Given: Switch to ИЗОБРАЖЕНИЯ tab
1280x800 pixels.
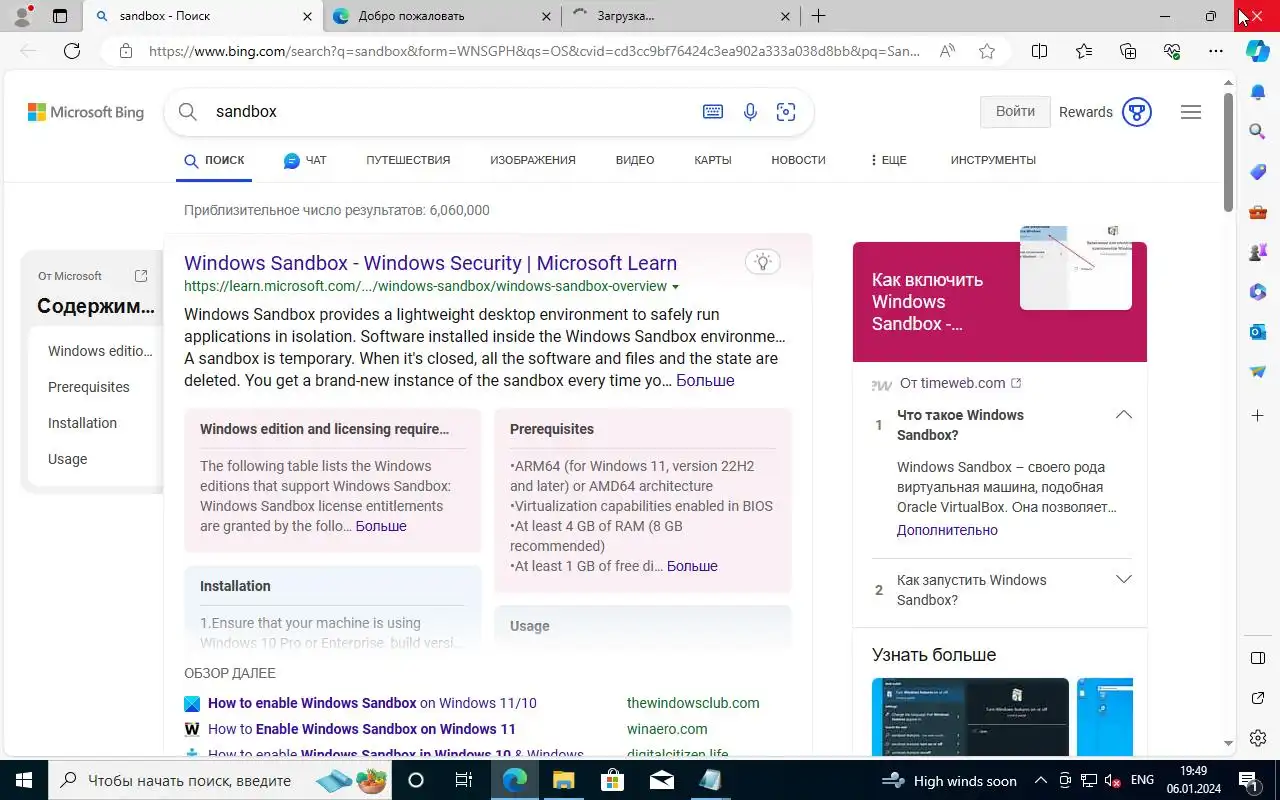Looking at the screenshot, I should point(533,160).
